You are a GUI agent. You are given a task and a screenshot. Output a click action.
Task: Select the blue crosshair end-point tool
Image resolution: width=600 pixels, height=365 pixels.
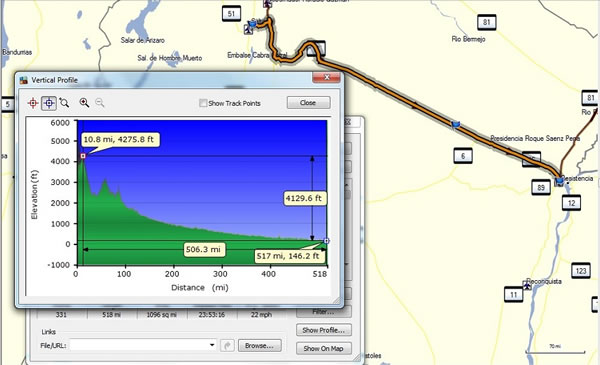pyautogui.click(x=49, y=103)
